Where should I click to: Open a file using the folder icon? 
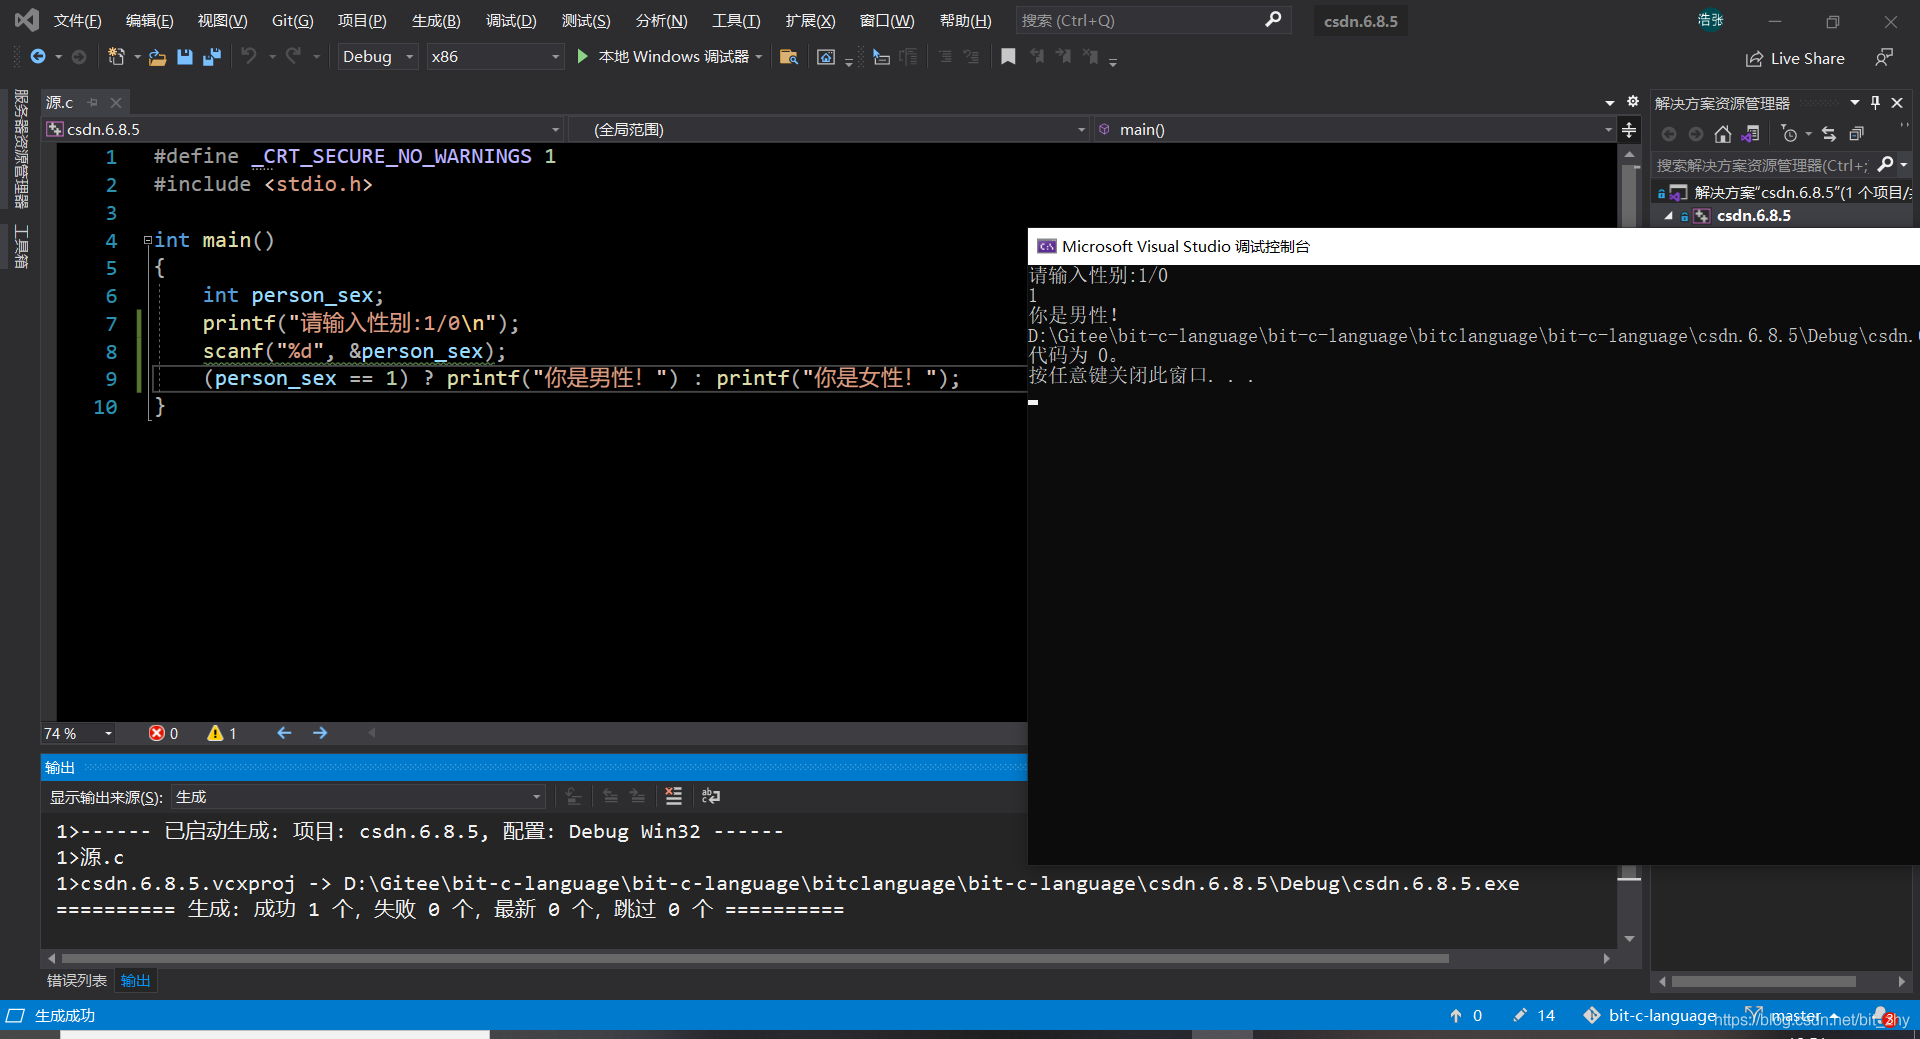click(x=157, y=57)
